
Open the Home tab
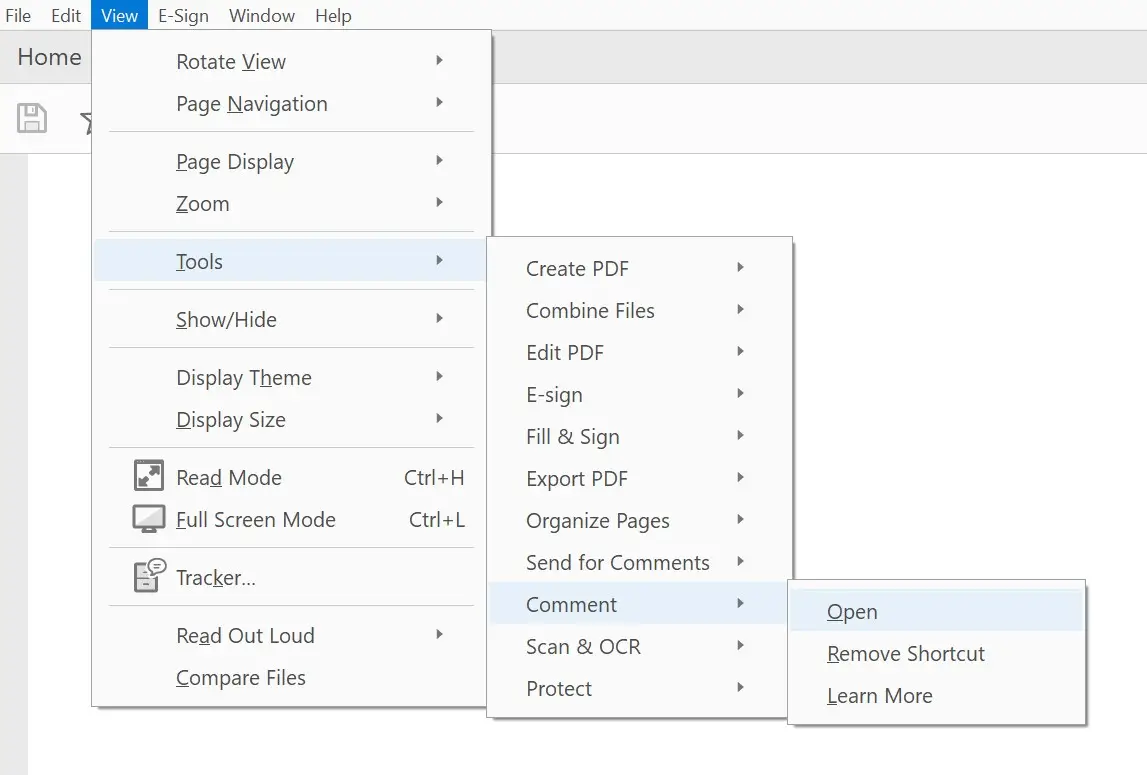[x=49, y=58]
